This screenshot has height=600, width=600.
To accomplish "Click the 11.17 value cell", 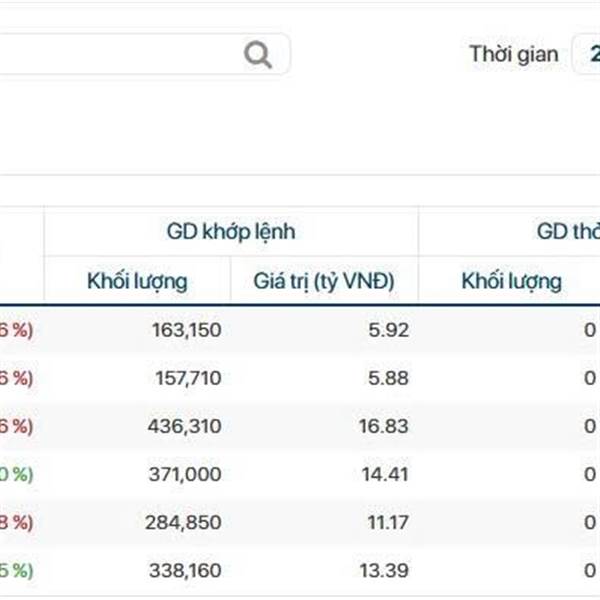I will tap(386, 522).
